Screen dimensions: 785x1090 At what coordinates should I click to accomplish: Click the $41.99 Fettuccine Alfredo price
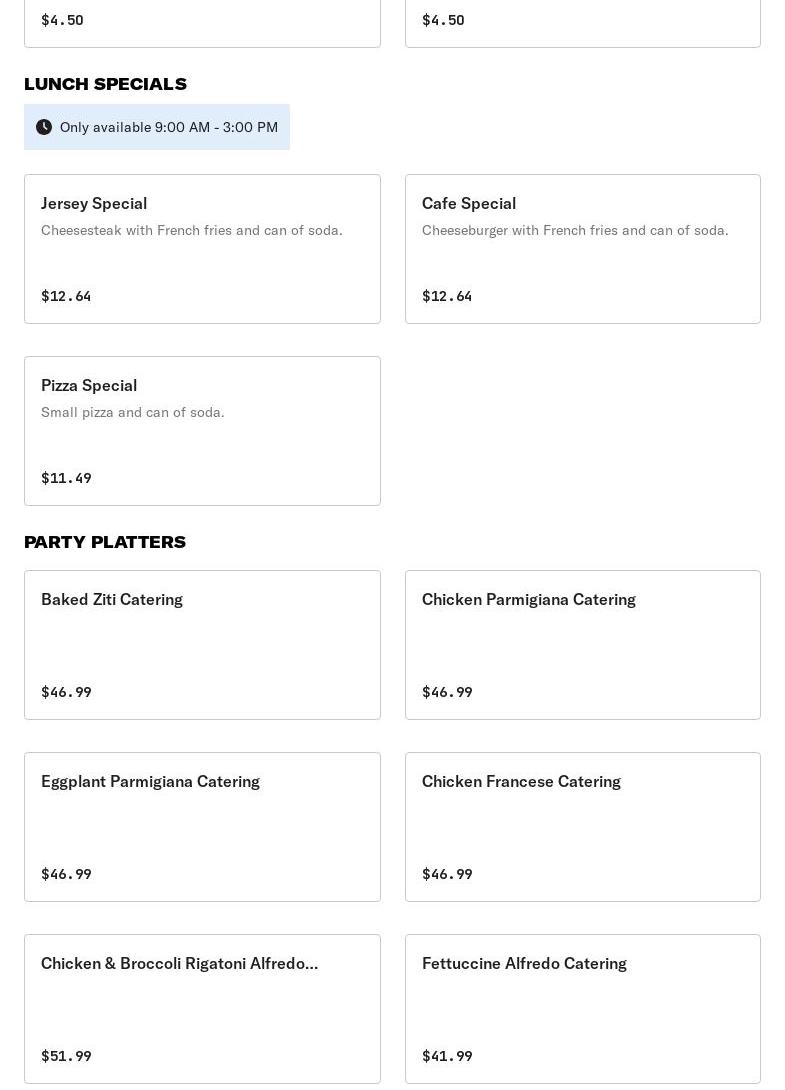pos(447,1056)
